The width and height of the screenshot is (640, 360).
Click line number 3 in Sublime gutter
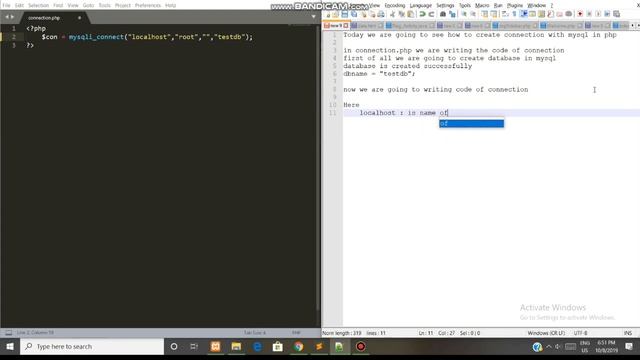point(14,45)
